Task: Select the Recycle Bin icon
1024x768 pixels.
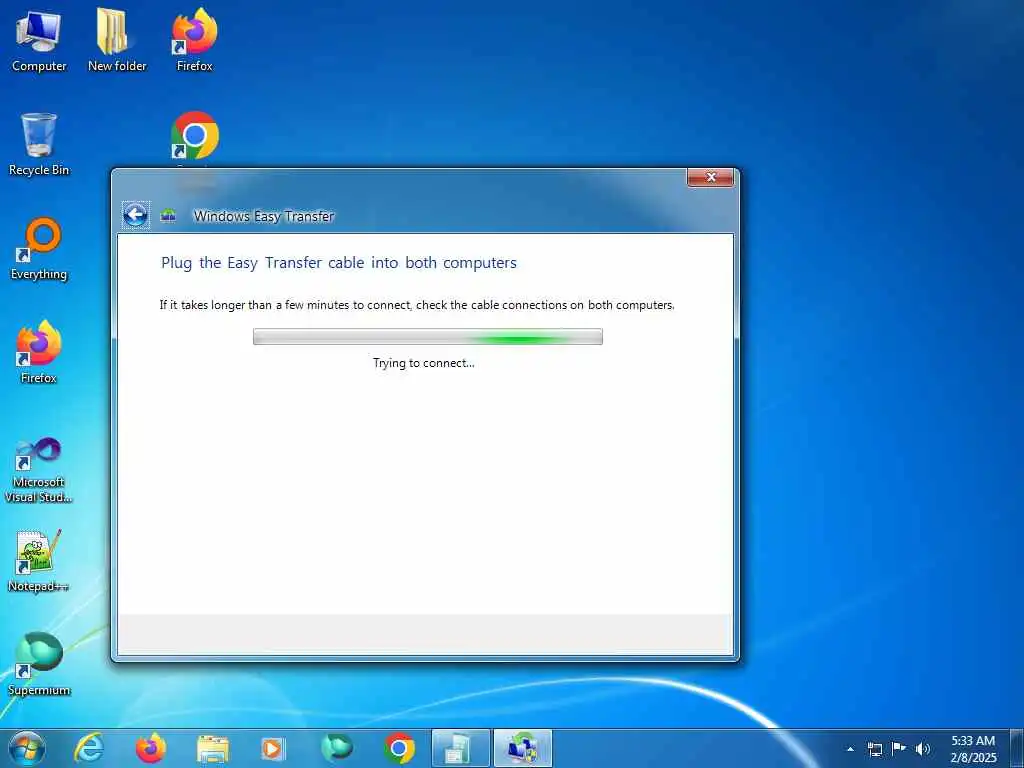Action: pos(39,145)
